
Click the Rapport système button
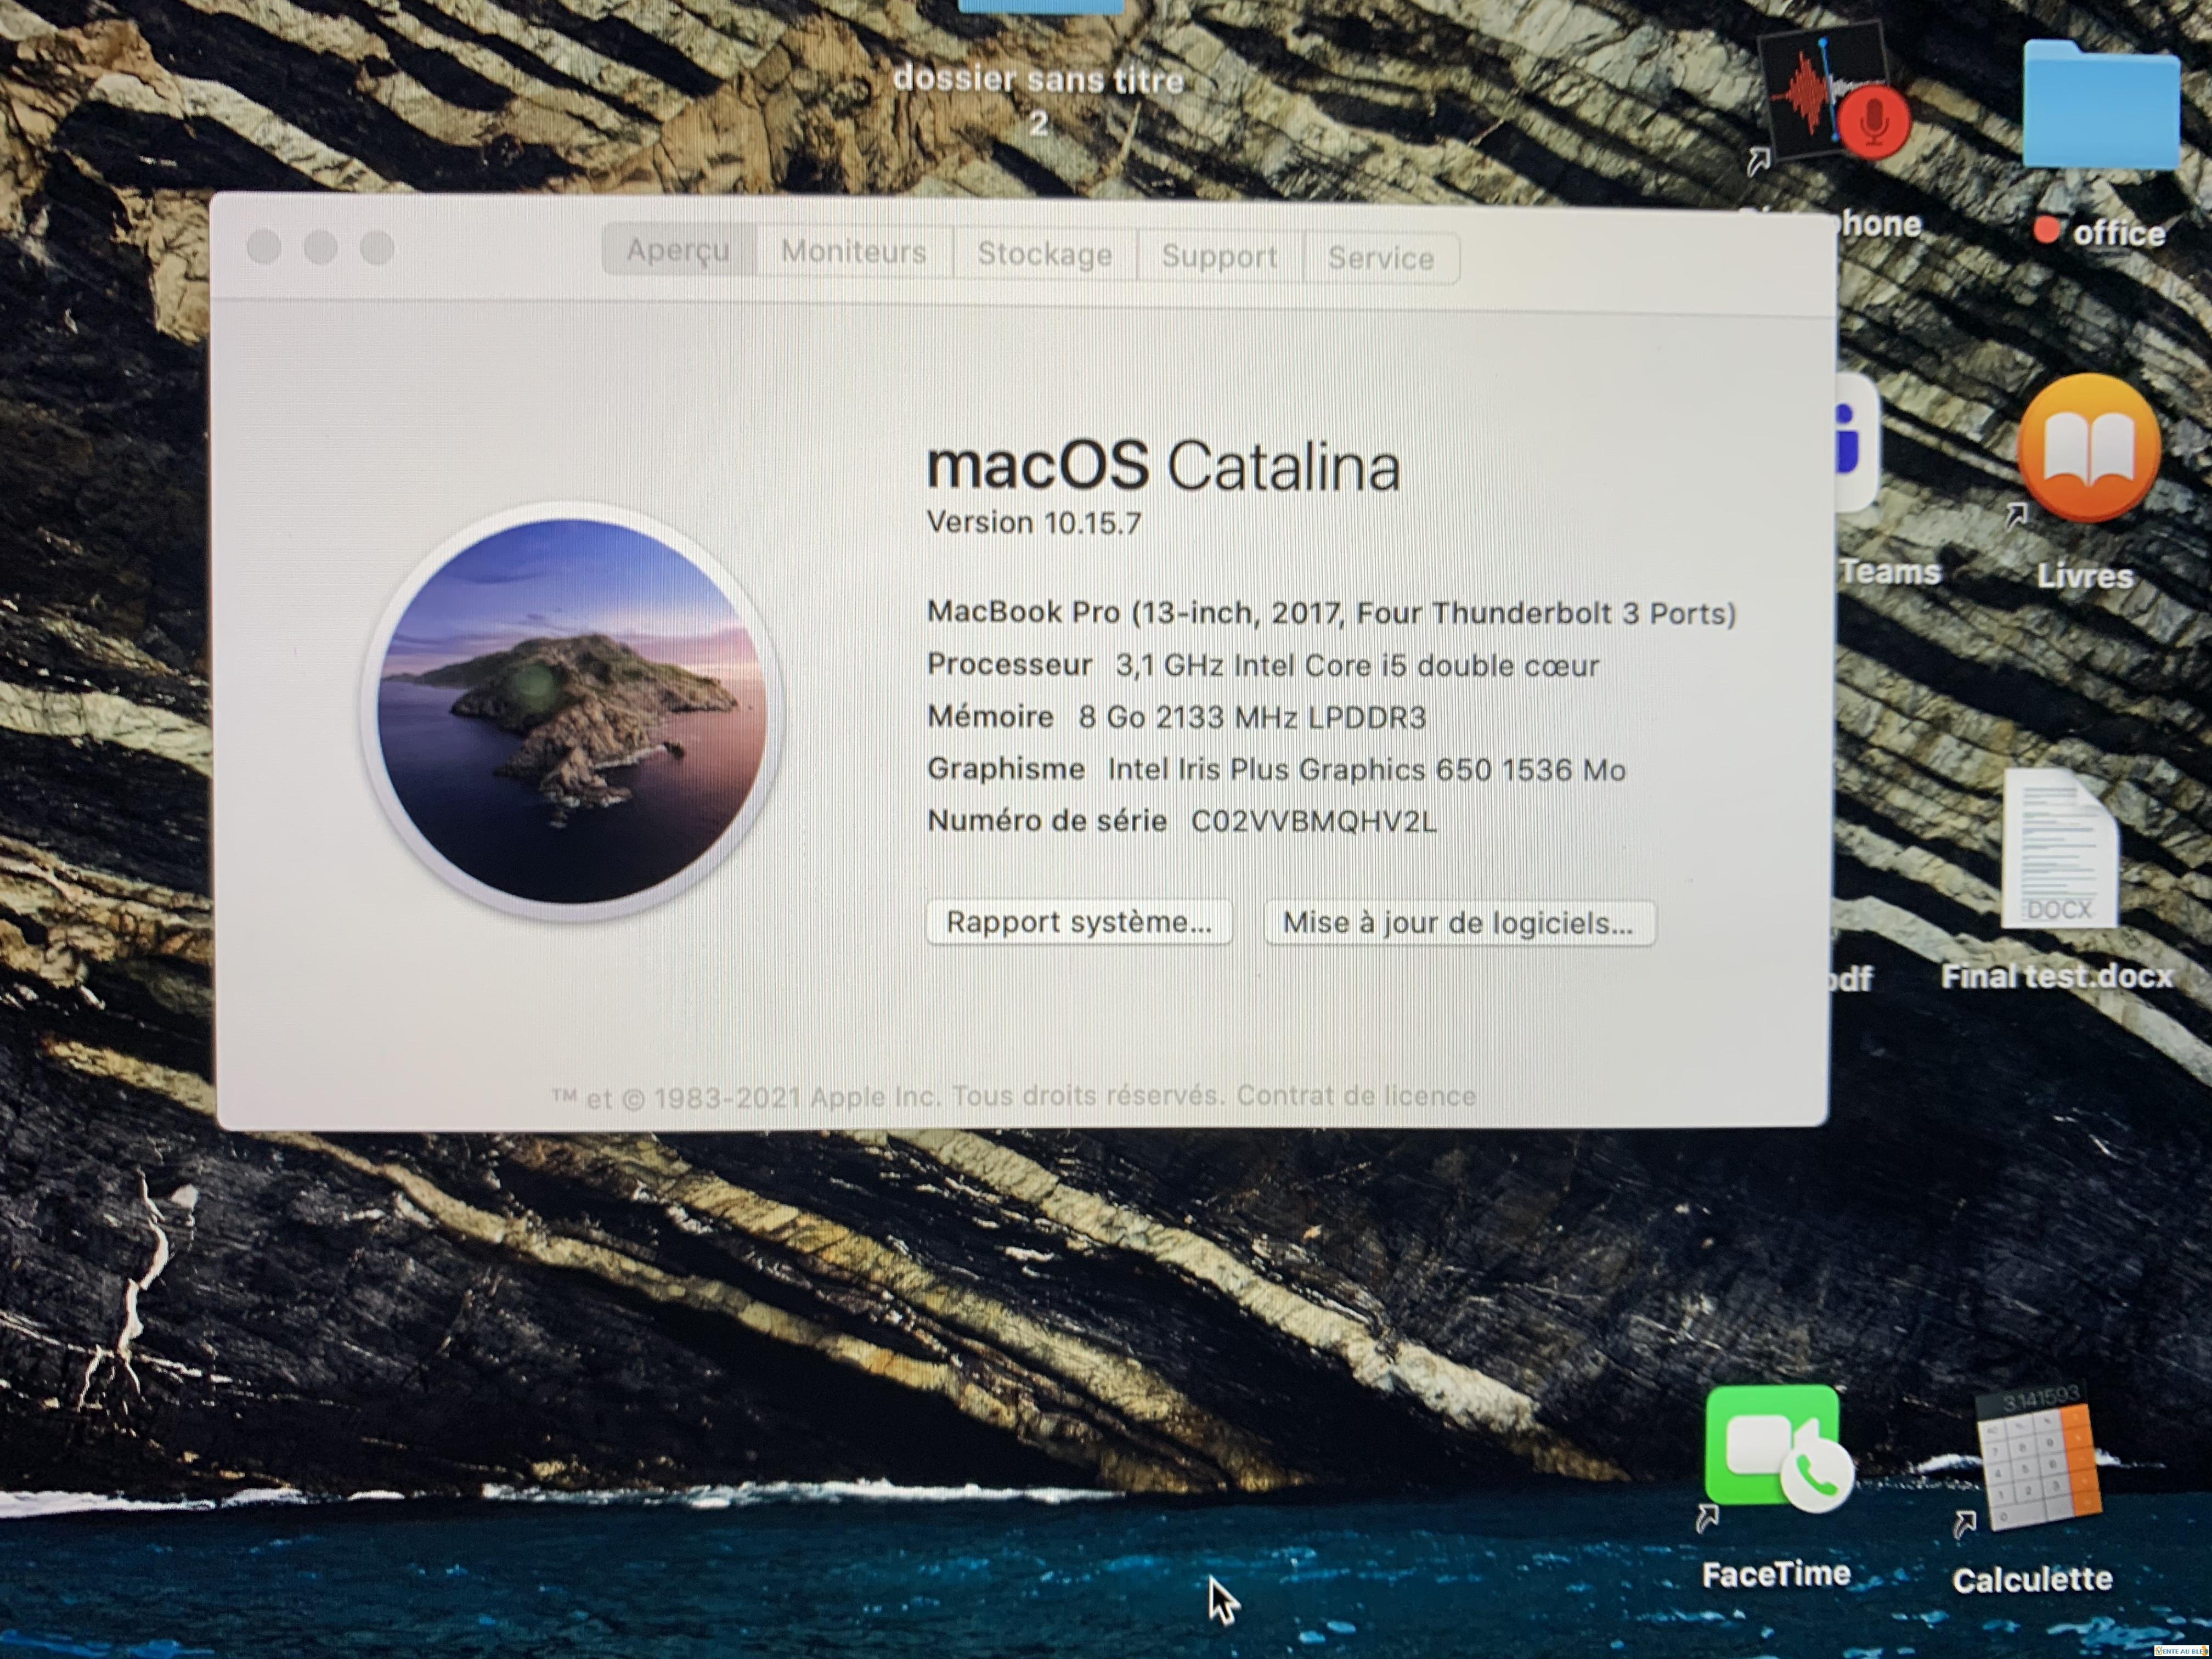(1079, 922)
